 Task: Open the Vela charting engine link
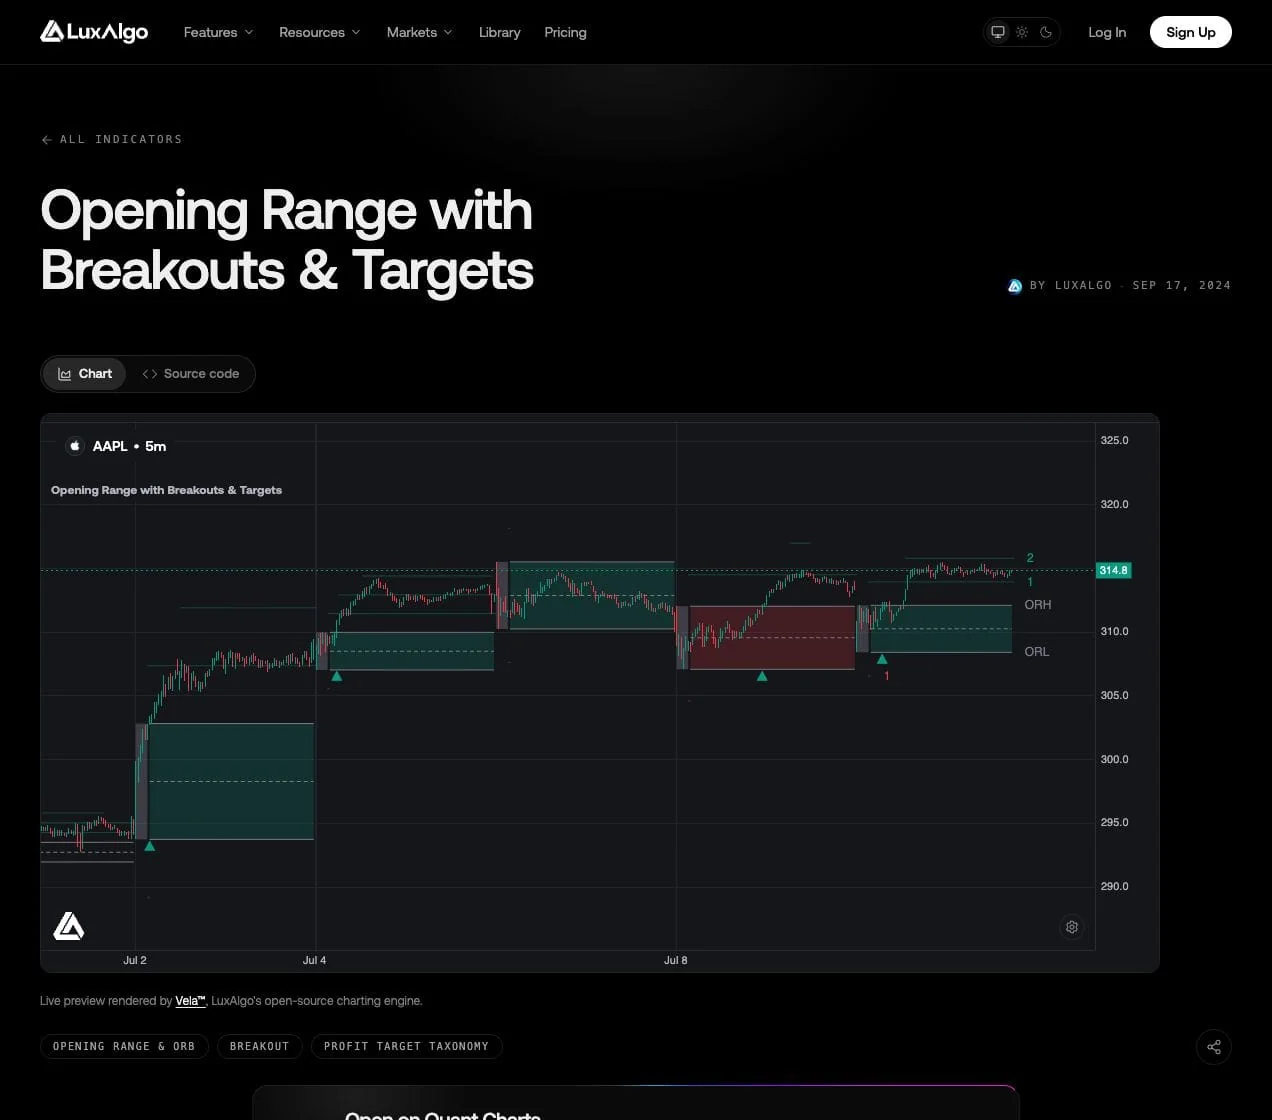(x=190, y=1001)
